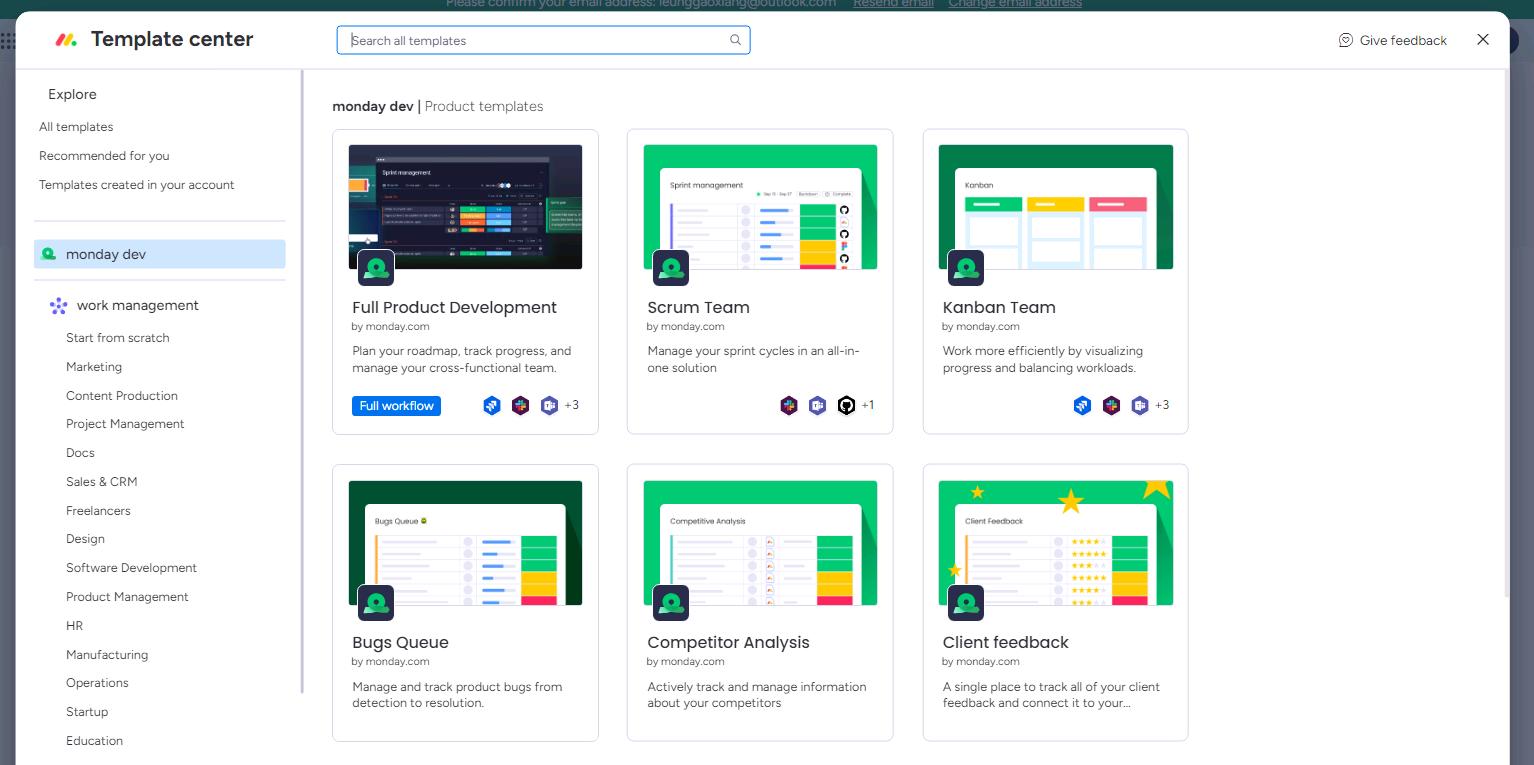Open the Docs category
The image size is (1534, 765).
coord(80,453)
